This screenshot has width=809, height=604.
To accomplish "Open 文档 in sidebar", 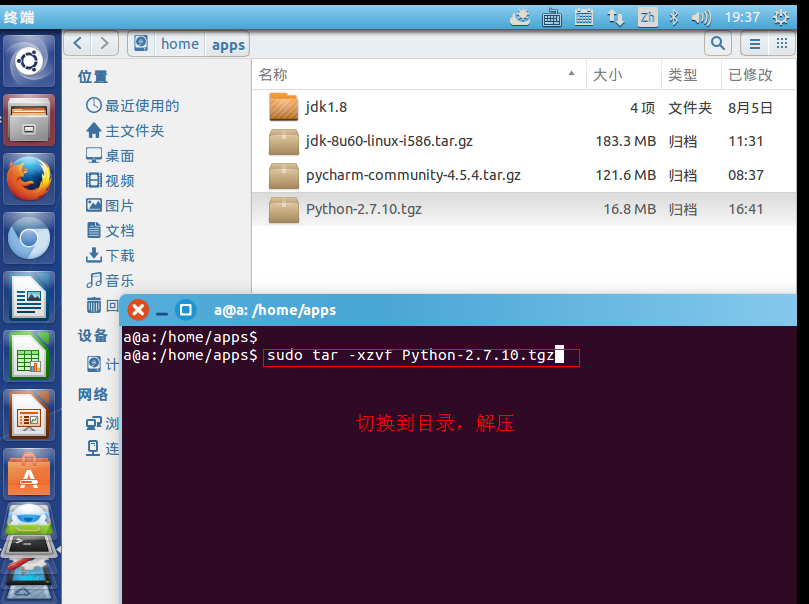I will coord(110,230).
